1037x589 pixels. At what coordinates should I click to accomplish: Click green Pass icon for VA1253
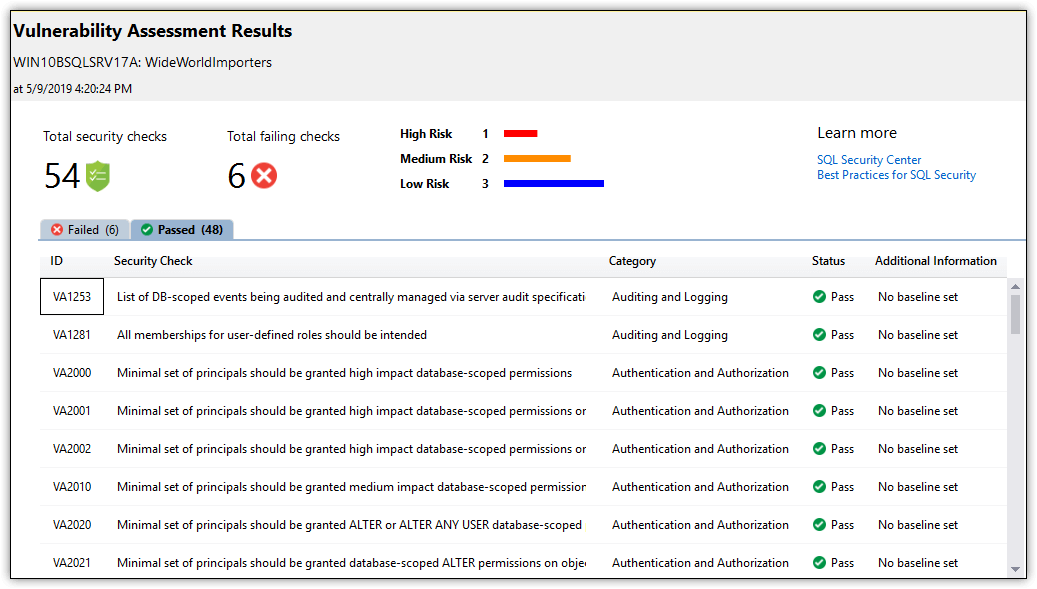819,297
